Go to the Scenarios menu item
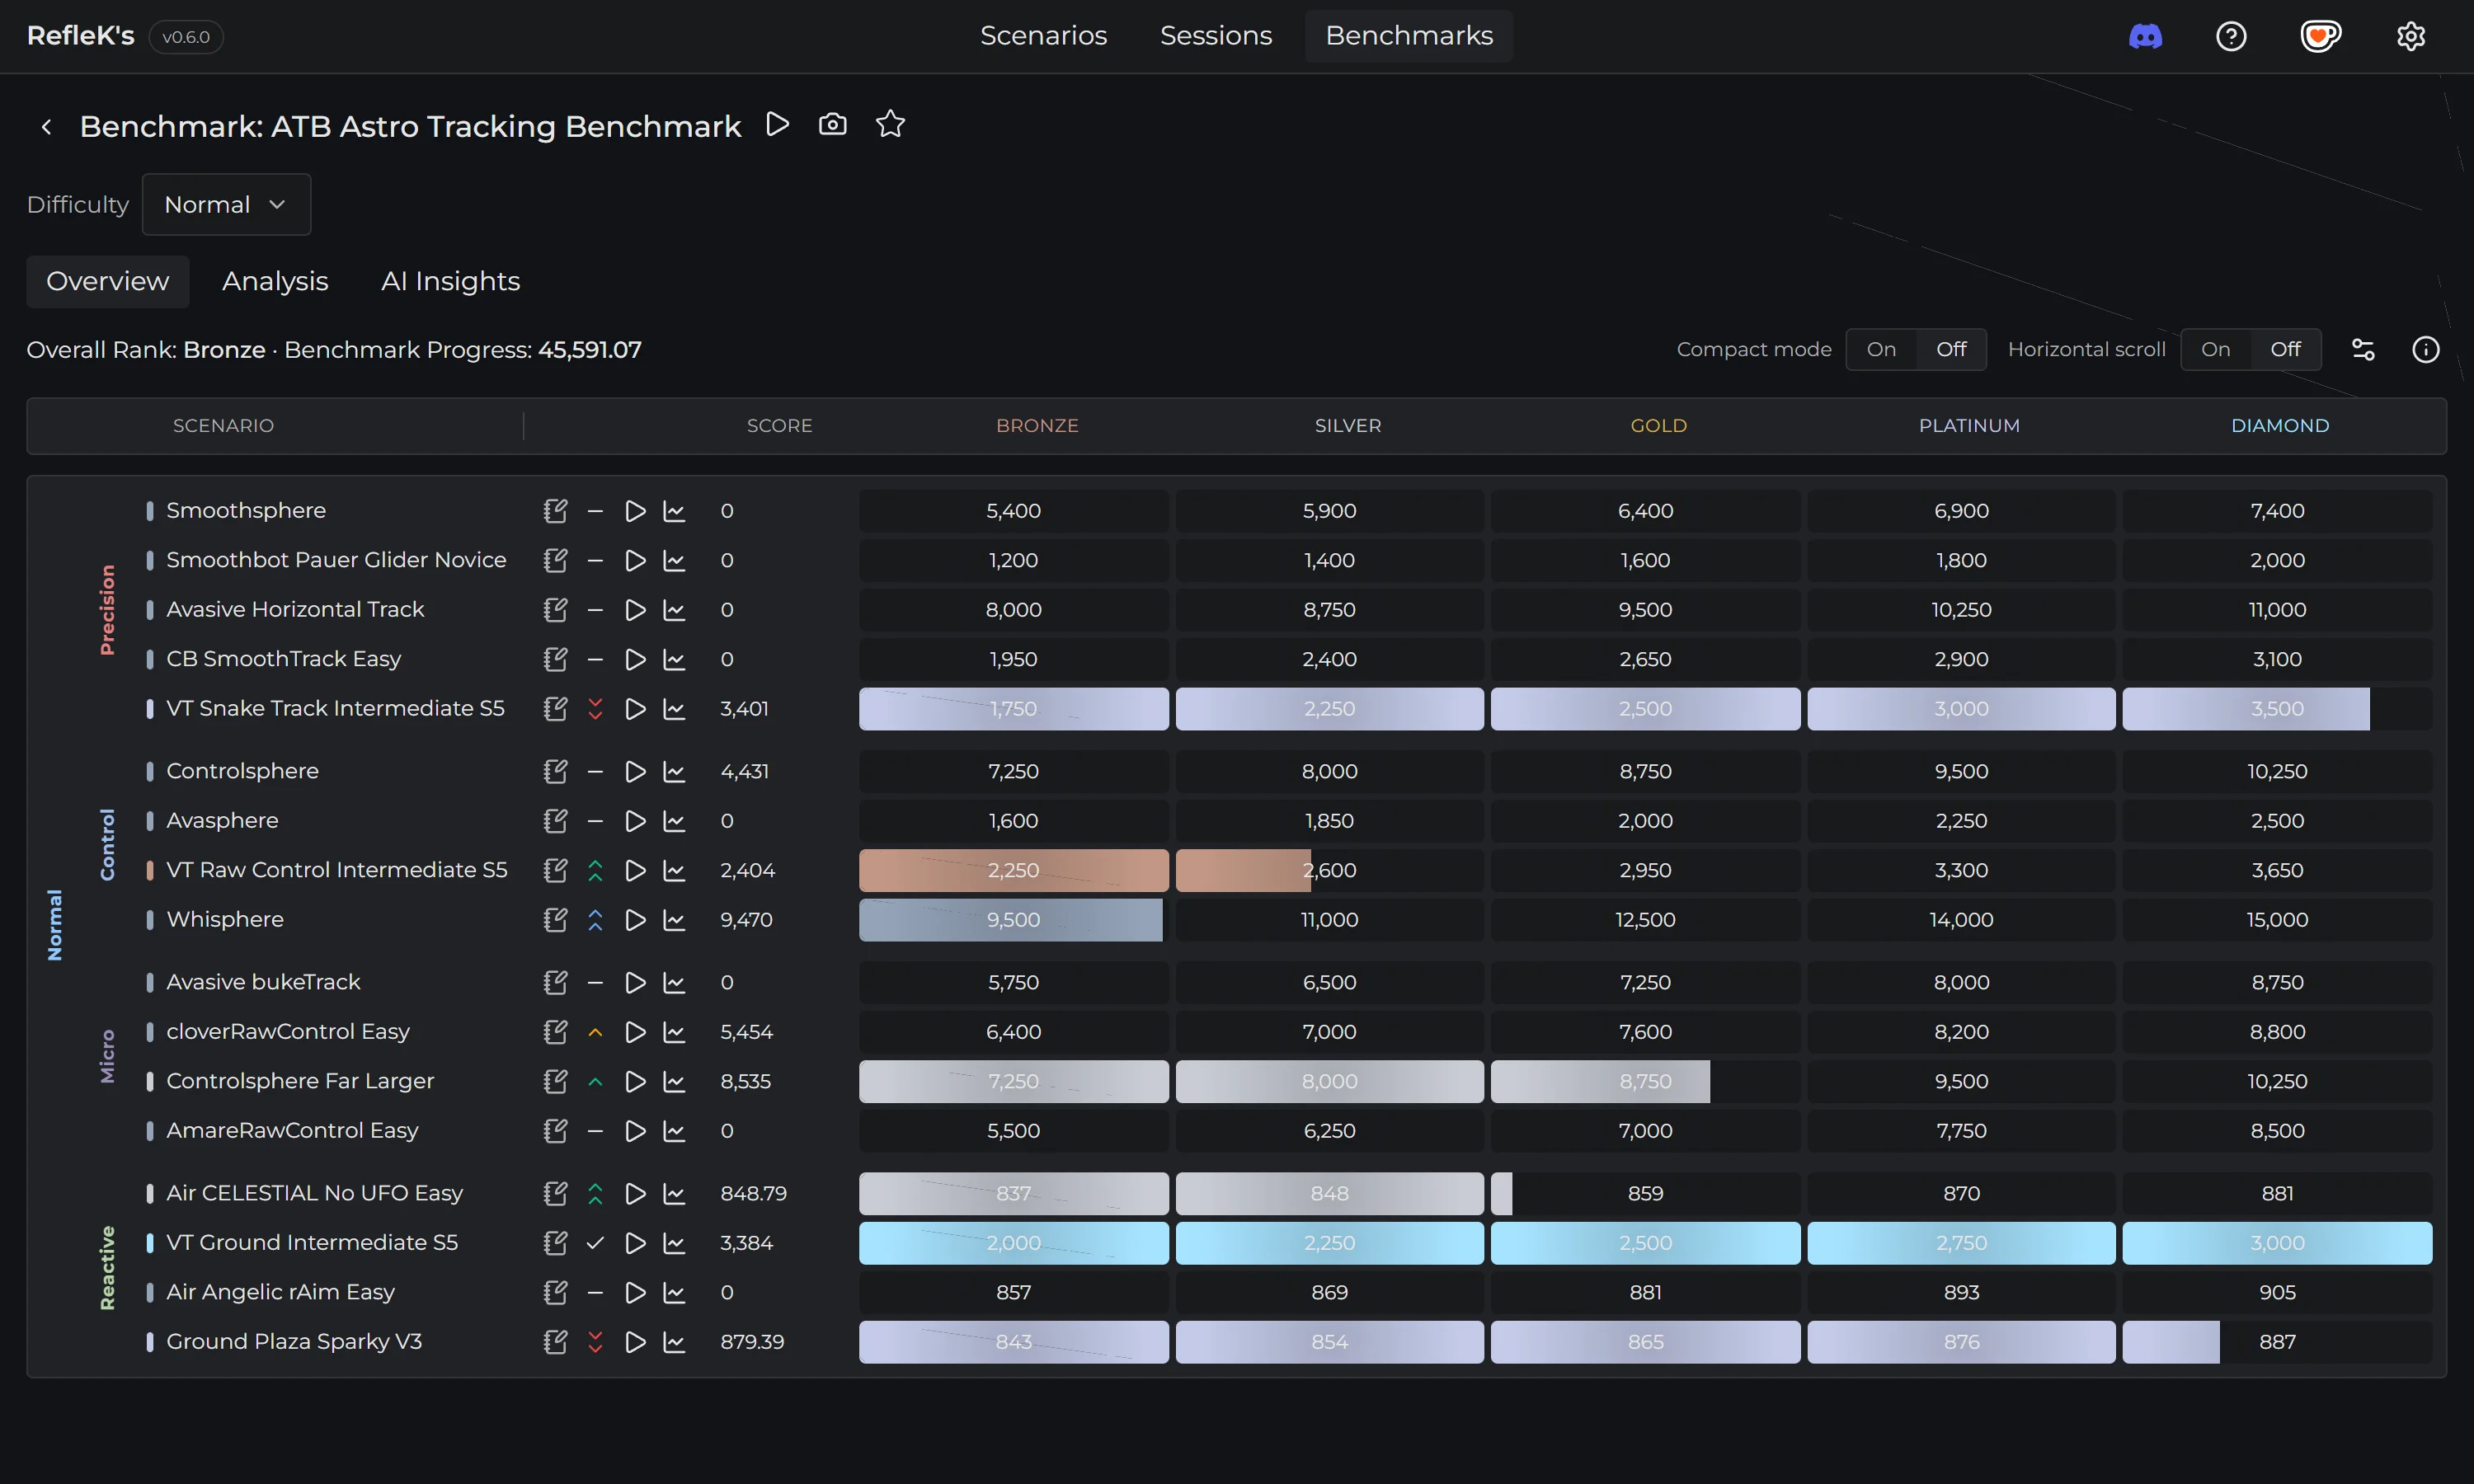This screenshot has width=2474, height=1484. 1043,36
